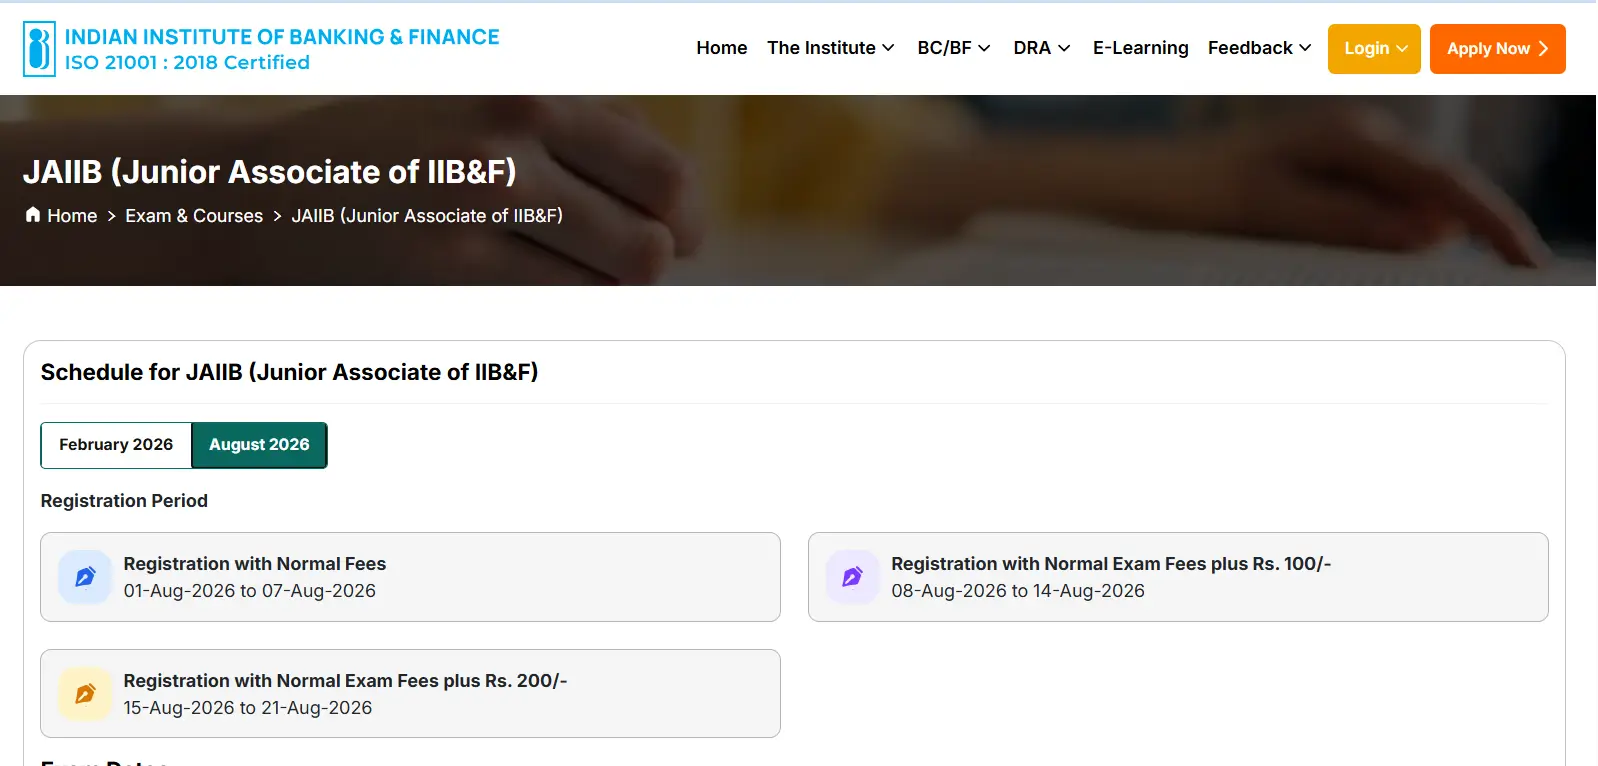The width and height of the screenshot is (1598, 766).
Task: Click the Registration Period label
Action: (x=124, y=501)
